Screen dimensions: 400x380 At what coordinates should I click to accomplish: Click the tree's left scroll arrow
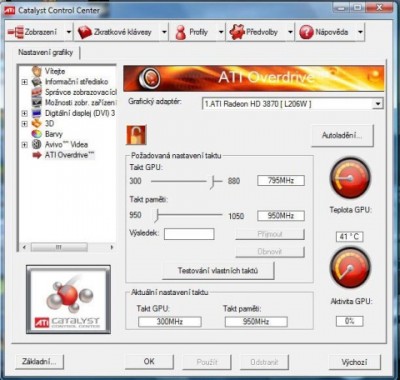click(24, 247)
